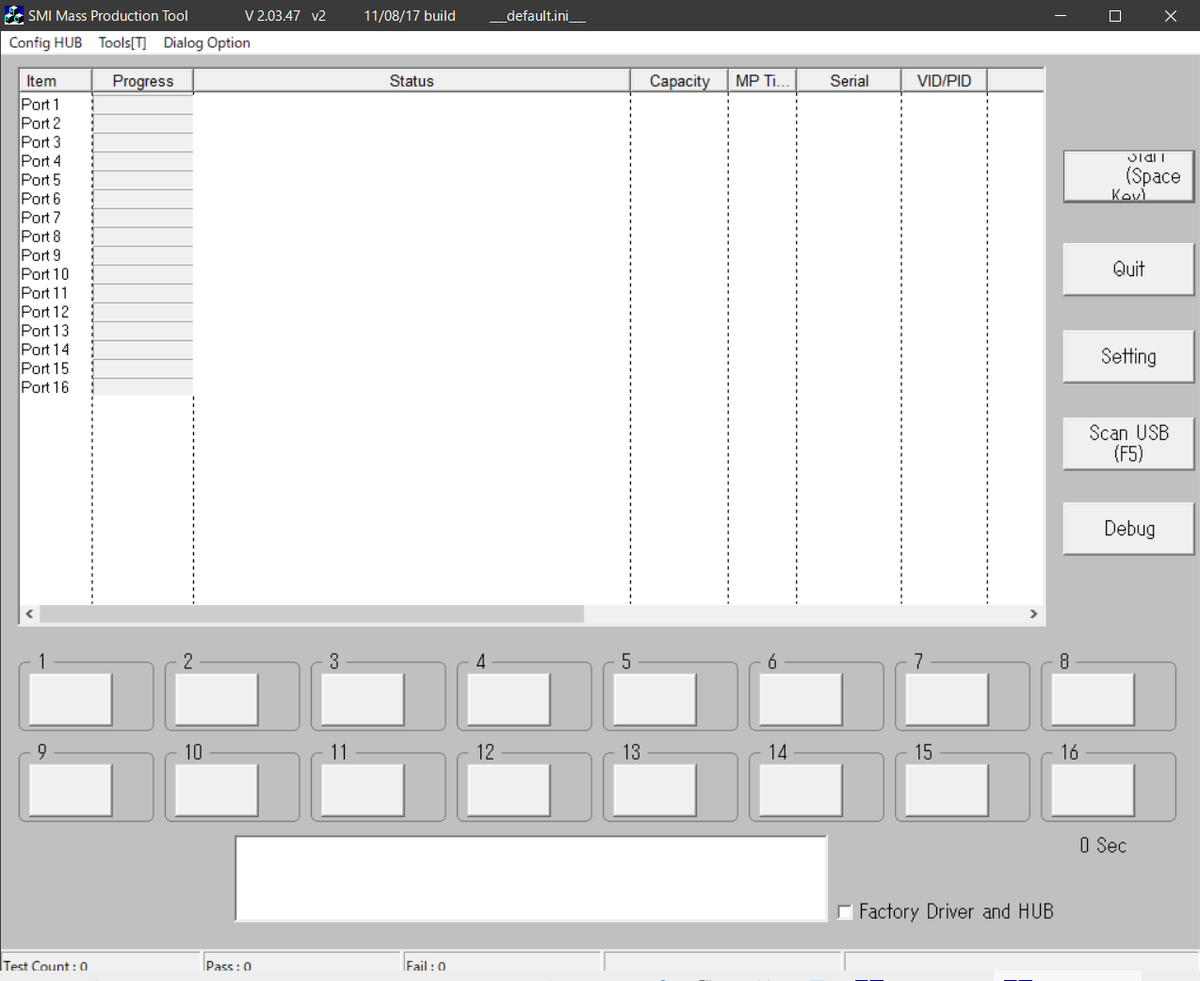Click the port 7 slot button
1200x981 pixels.
pyautogui.click(x=946, y=699)
